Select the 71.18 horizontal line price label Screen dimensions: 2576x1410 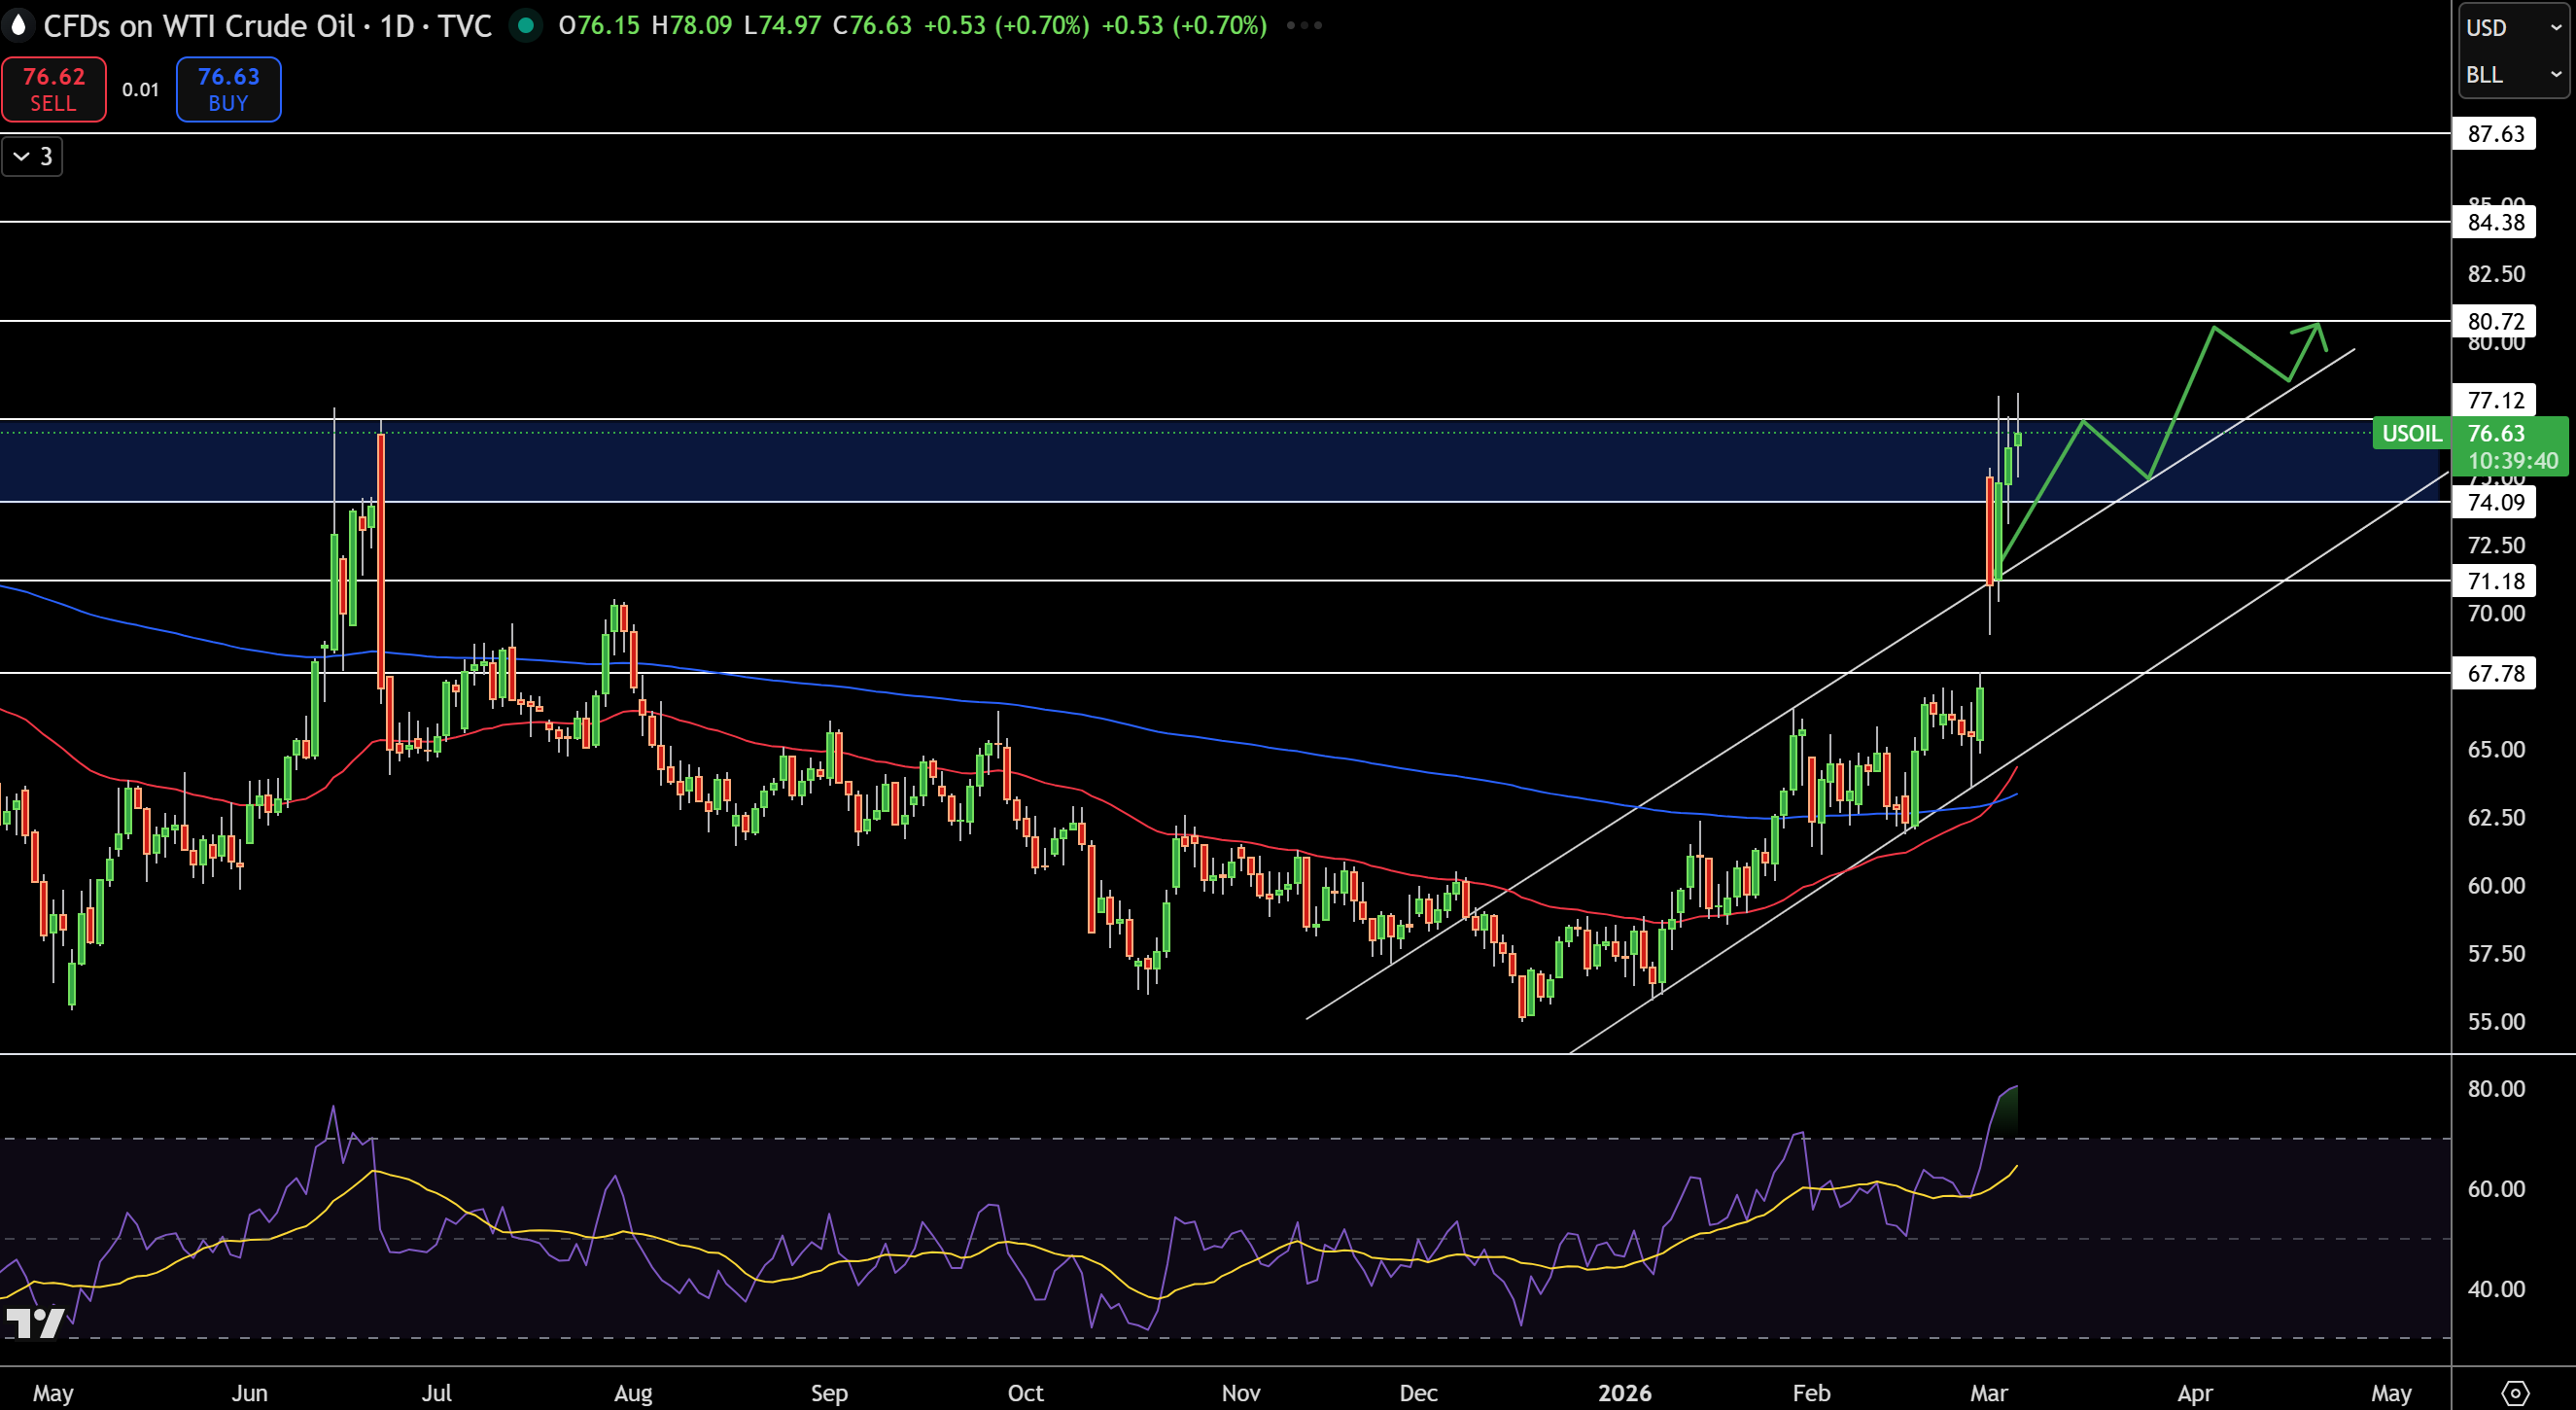pyautogui.click(x=2494, y=581)
